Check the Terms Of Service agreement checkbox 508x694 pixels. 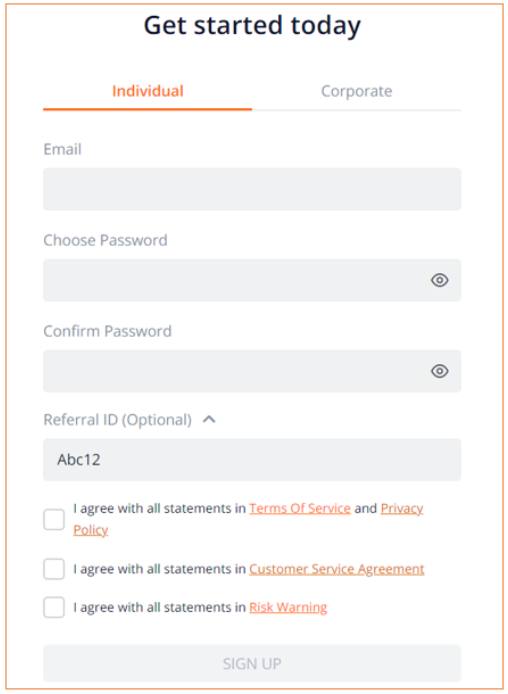point(54,519)
